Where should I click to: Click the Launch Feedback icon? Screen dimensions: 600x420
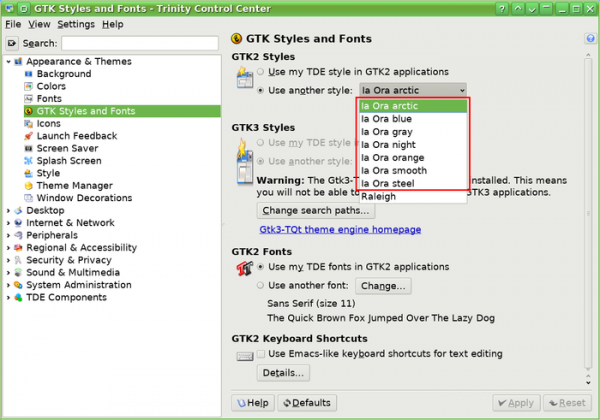[x=28, y=136]
